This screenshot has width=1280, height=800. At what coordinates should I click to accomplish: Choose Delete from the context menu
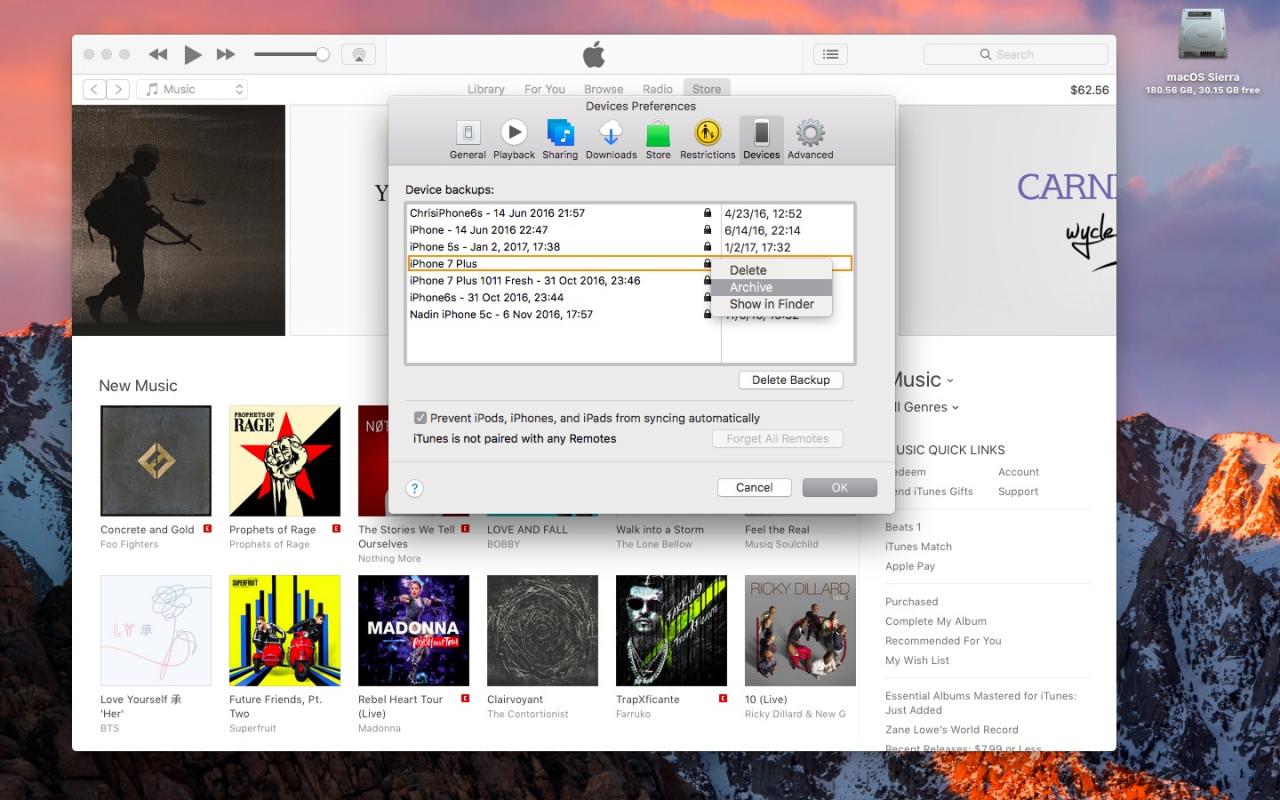771,270
